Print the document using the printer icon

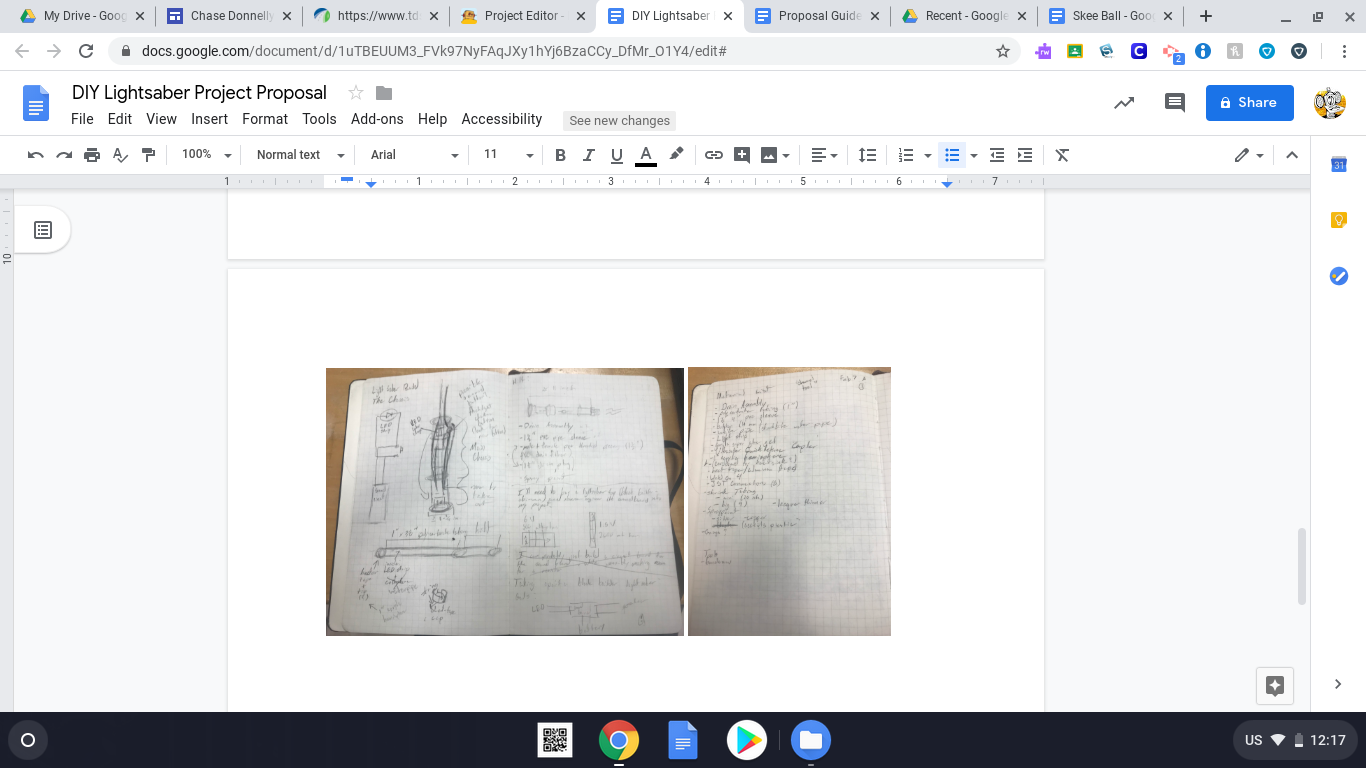tap(92, 155)
